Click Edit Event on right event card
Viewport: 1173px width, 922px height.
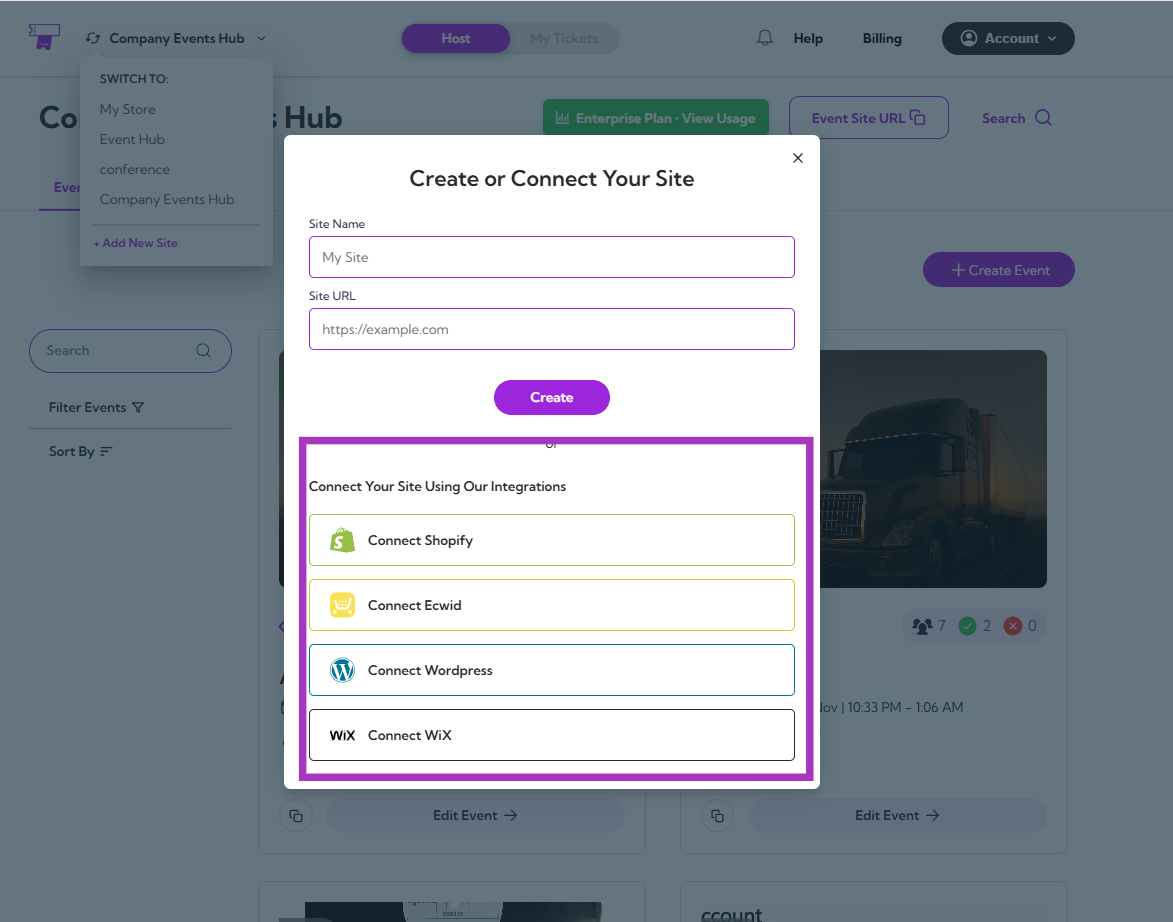(x=897, y=816)
